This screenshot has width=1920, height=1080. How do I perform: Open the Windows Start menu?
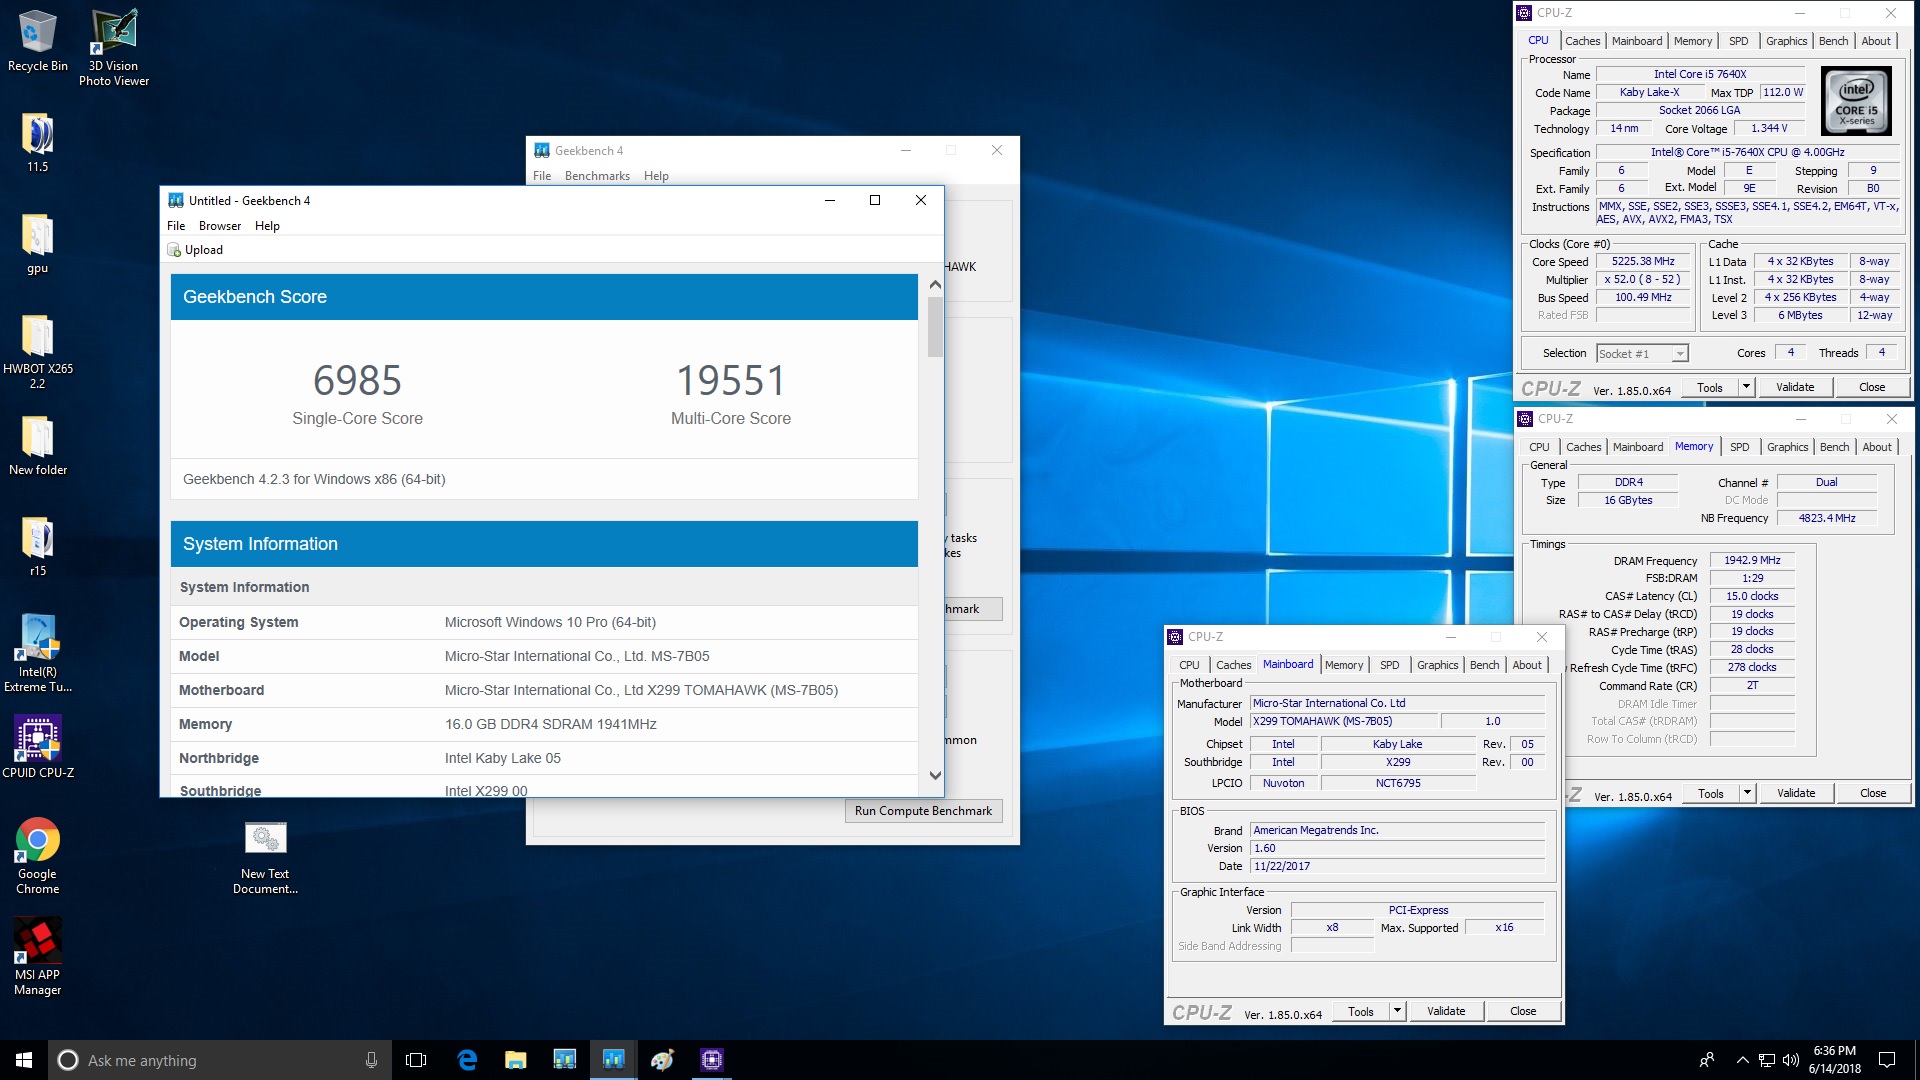[x=24, y=1060]
